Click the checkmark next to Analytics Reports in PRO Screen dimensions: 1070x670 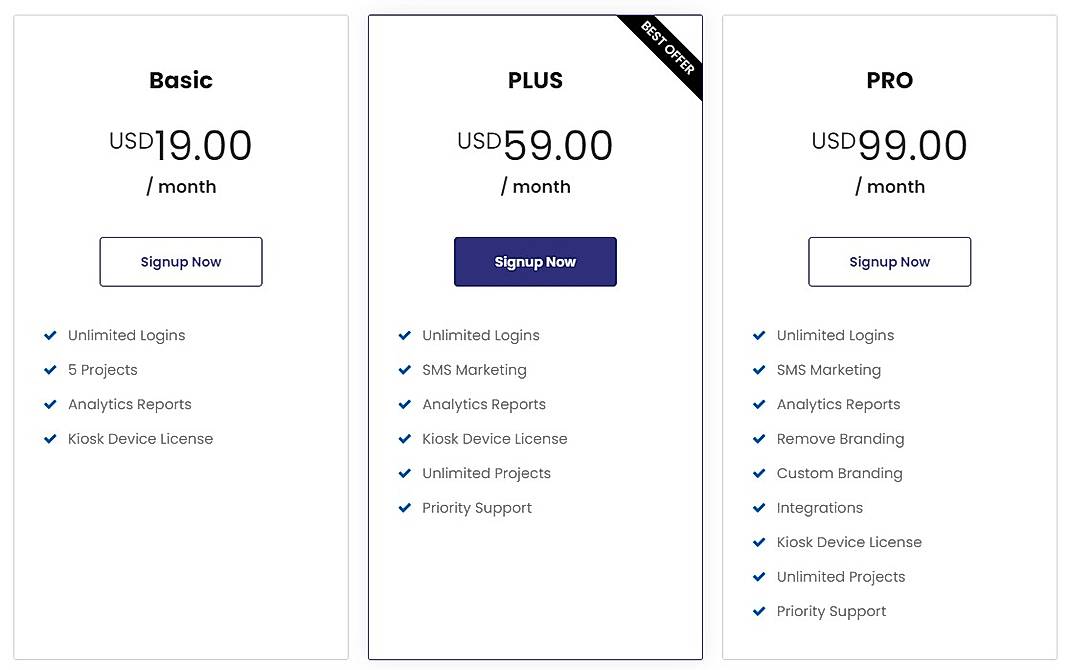point(759,404)
